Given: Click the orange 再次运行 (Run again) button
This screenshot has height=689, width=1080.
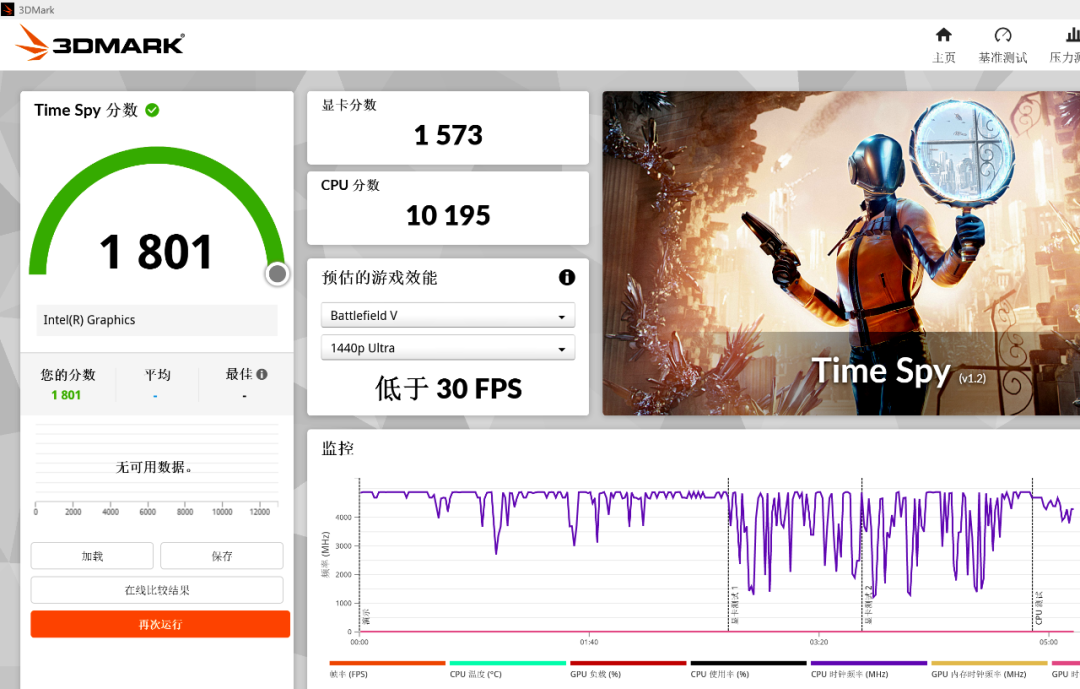Looking at the screenshot, I should click(160, 624).
